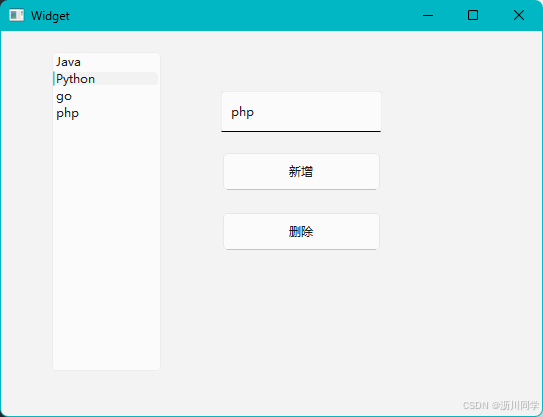Select the Python list entry
This screenshot has height=417, width=543.
pyautogui.click(x=106, y=79)
